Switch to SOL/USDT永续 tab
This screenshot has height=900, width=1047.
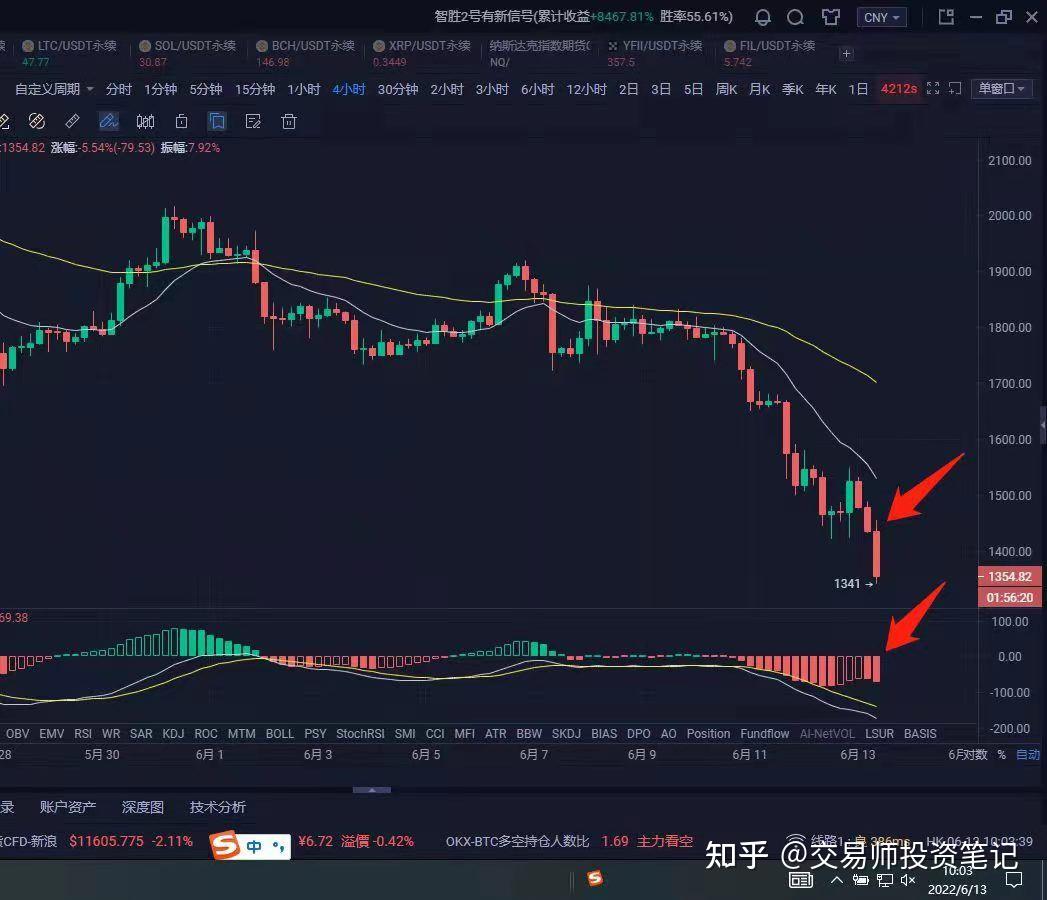point(188,53)
